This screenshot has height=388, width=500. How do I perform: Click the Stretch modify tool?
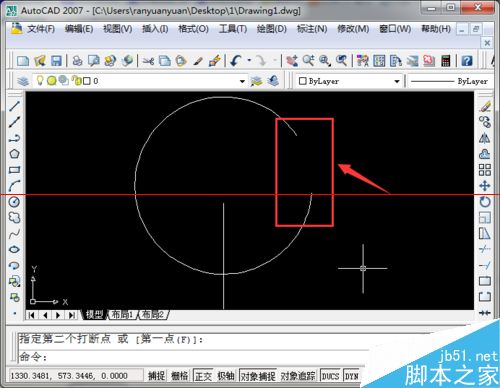click(x=485, y=234)
